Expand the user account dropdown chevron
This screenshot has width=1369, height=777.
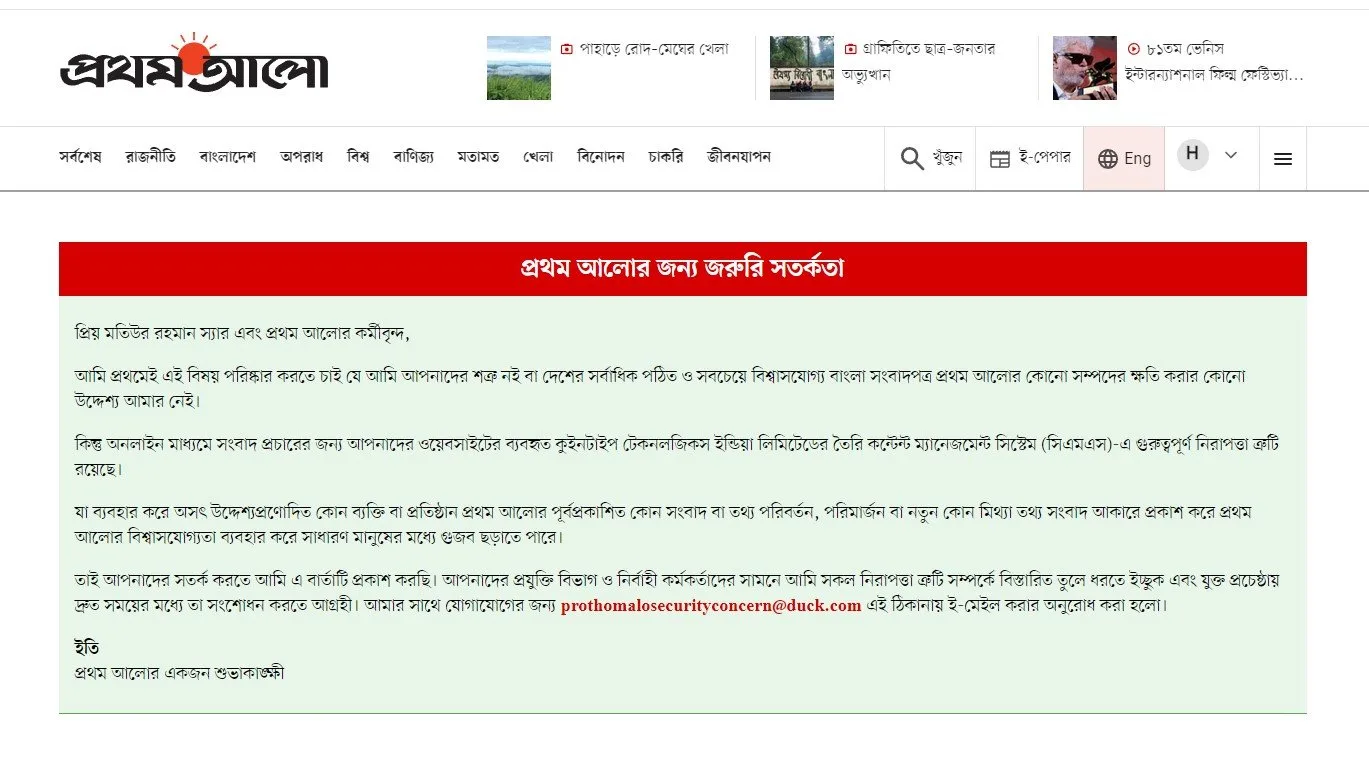pos(1231,155)
